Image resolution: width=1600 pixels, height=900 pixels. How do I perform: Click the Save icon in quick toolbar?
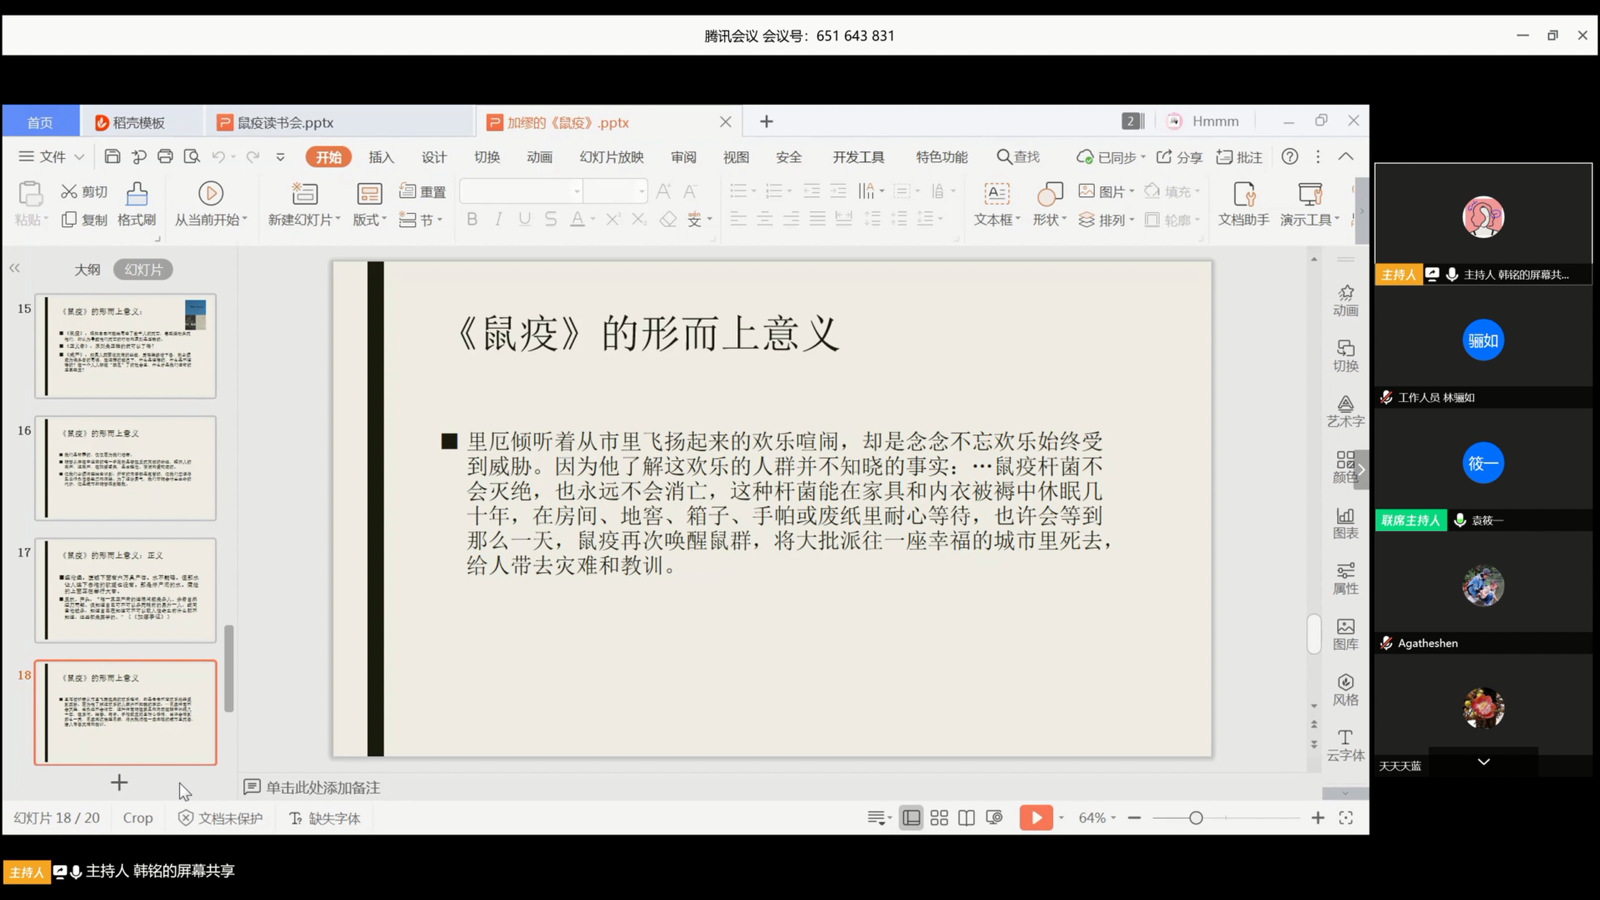point(112,157)
